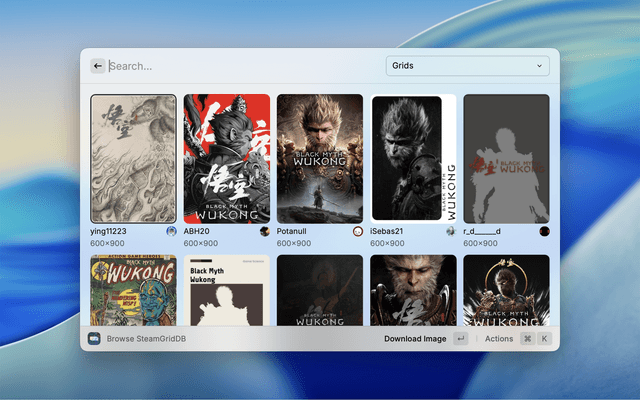Click iSebas21's author avatar icon
Image resolution: width=640 pixels, height=400 pixels.
pos(451,231)
